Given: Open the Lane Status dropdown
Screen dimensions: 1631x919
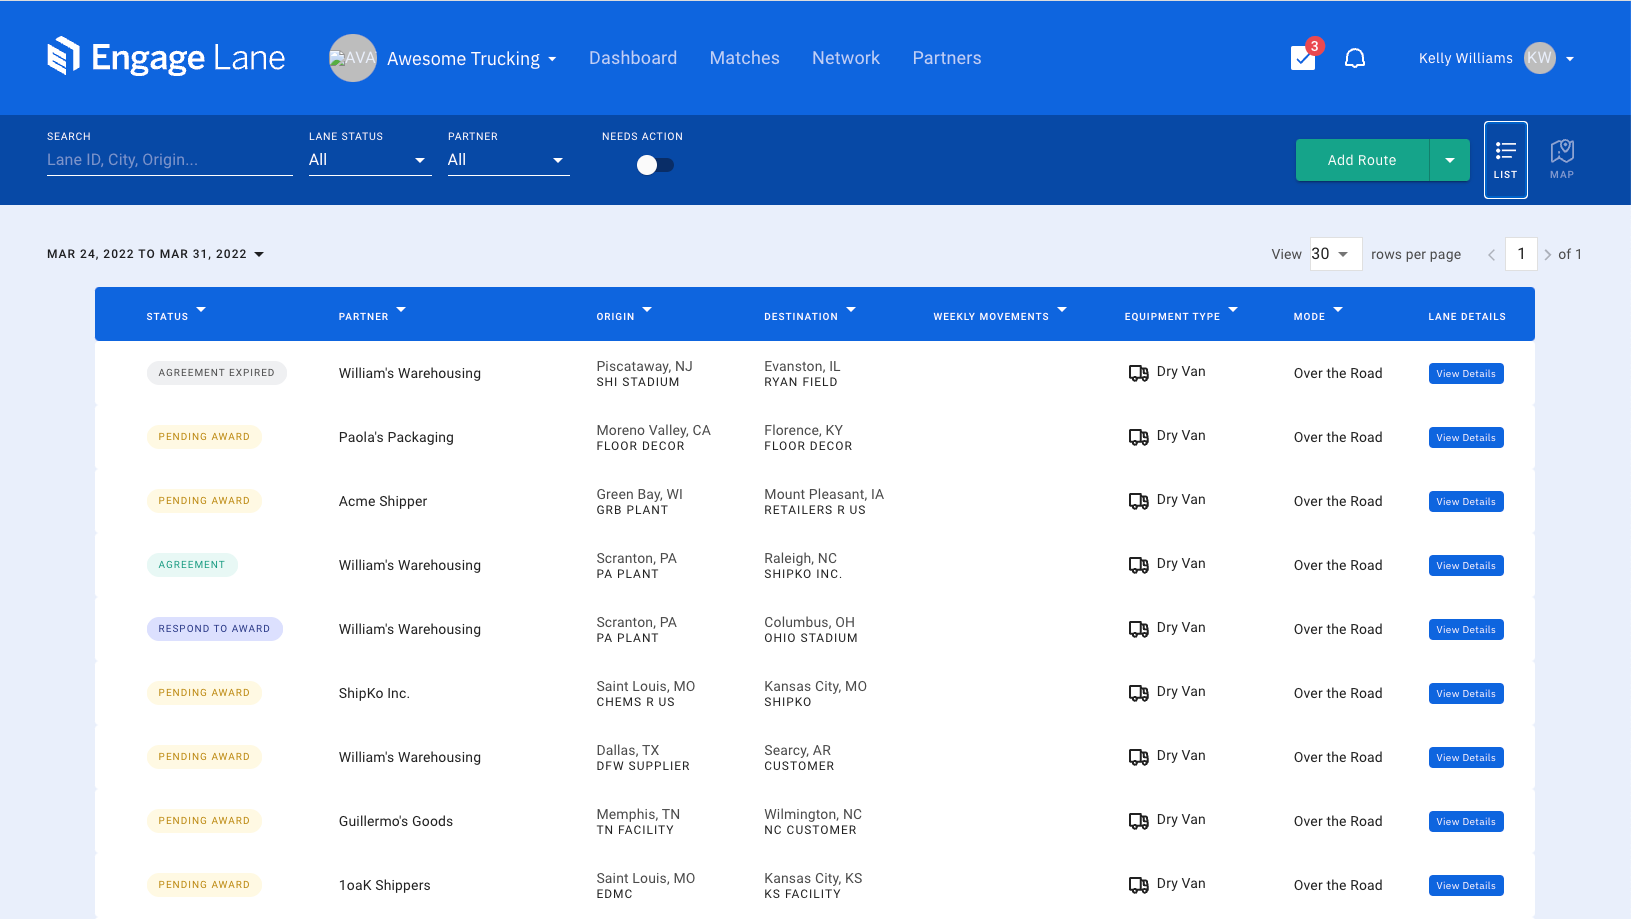Looking at the screenshot, I should point(369,160).
